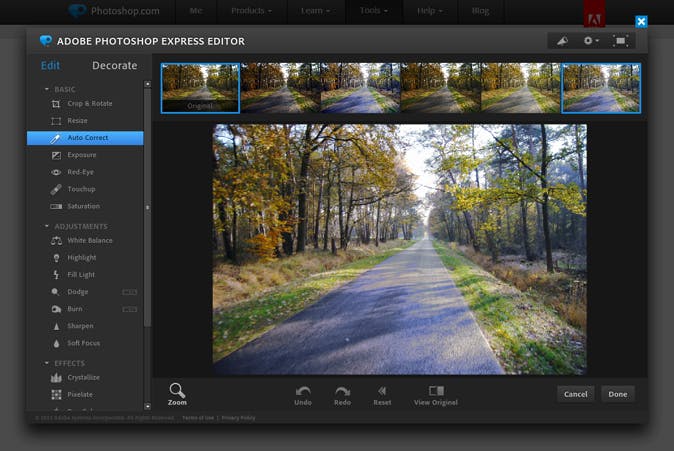
Task: Open the Tools dropdown menu
Action: (374, 11)
